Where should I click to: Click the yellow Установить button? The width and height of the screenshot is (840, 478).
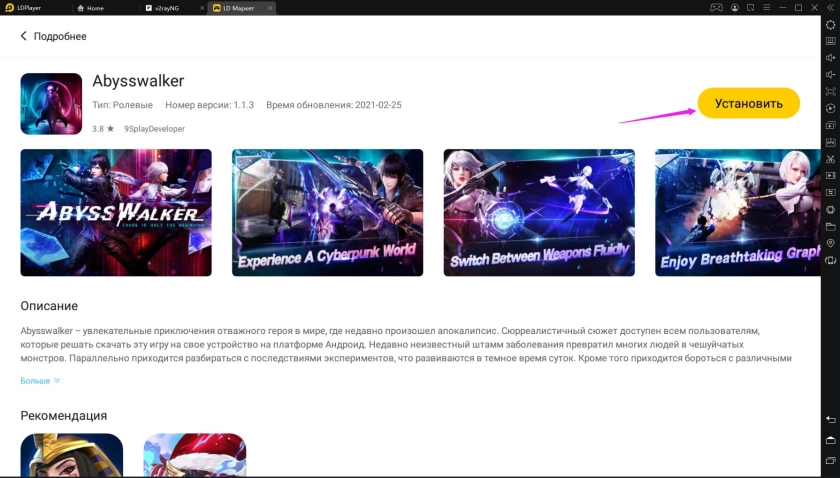pyautogui.click(x=748, y=103)
